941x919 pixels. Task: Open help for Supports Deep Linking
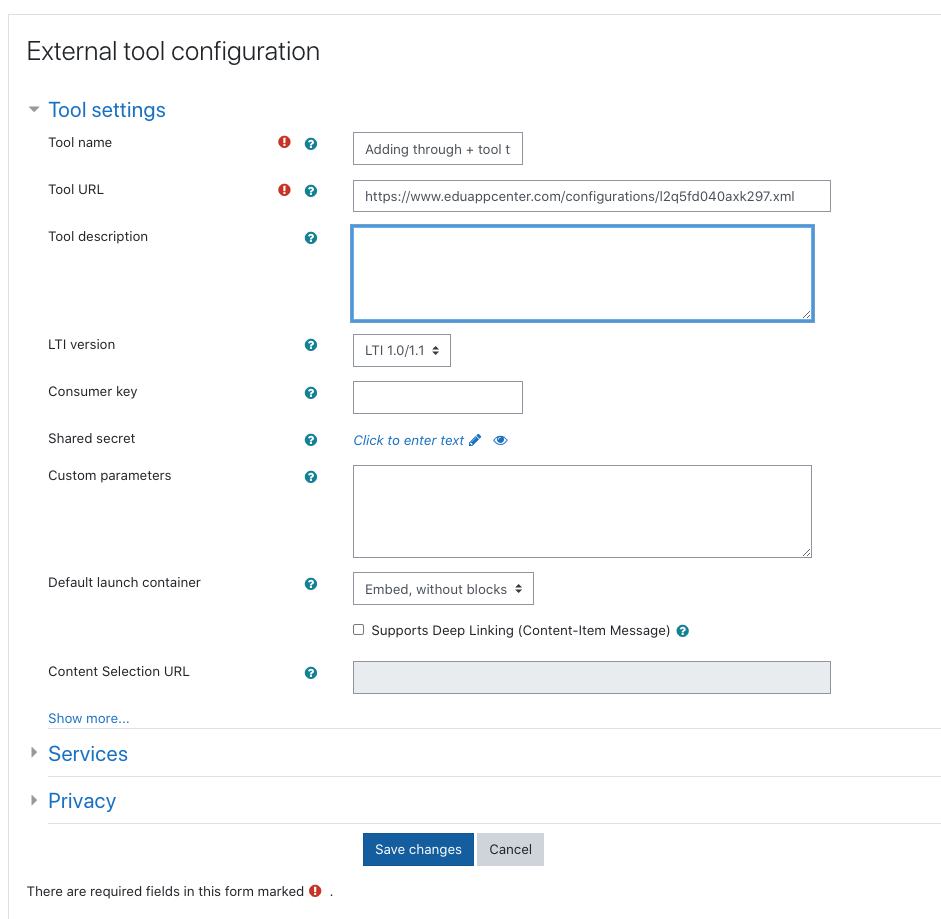[682, 630]
